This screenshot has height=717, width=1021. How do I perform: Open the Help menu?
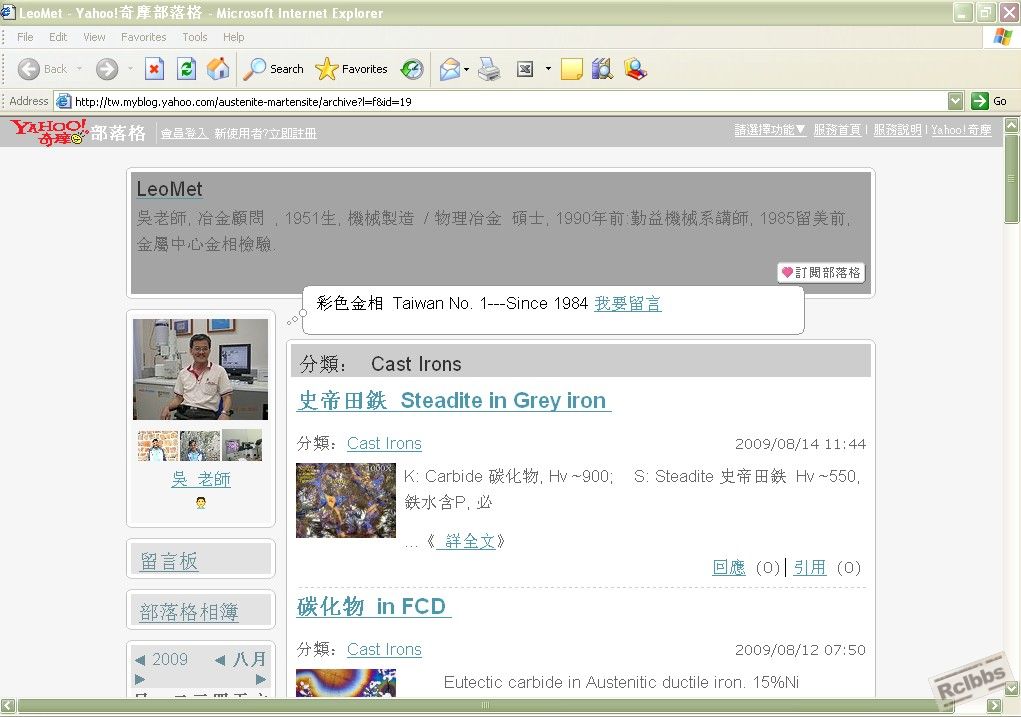233,37
